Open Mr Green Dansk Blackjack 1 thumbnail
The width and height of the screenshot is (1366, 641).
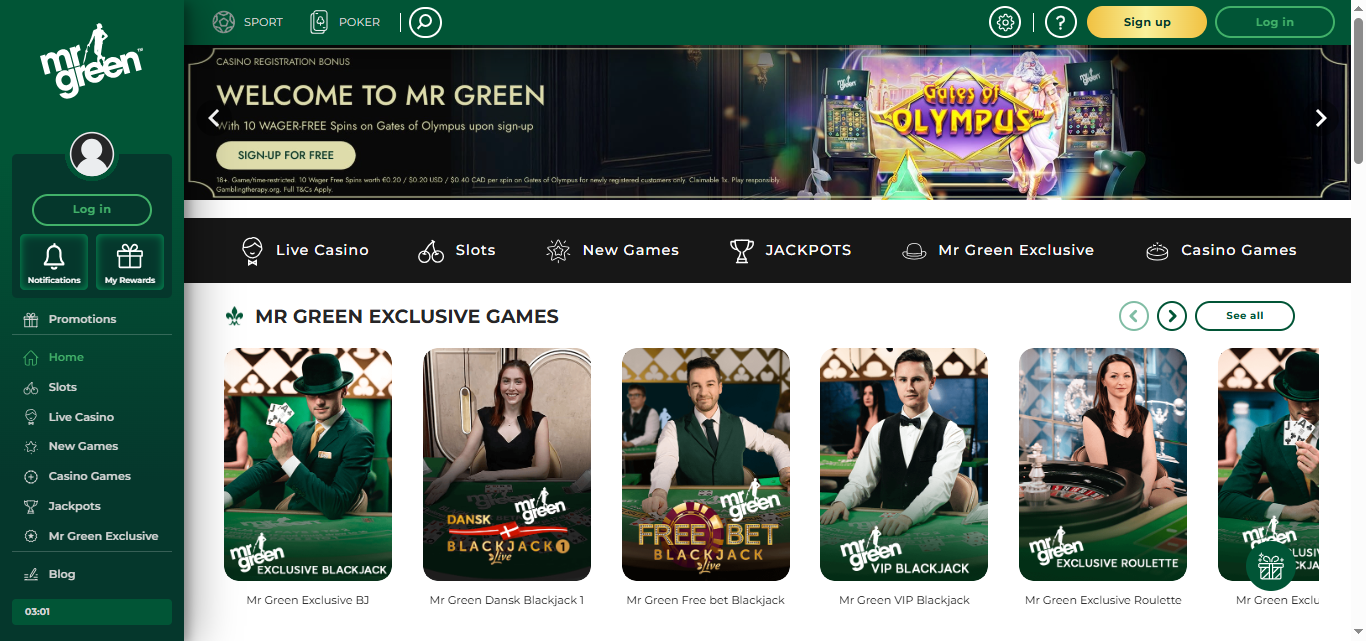pos(507,464)
